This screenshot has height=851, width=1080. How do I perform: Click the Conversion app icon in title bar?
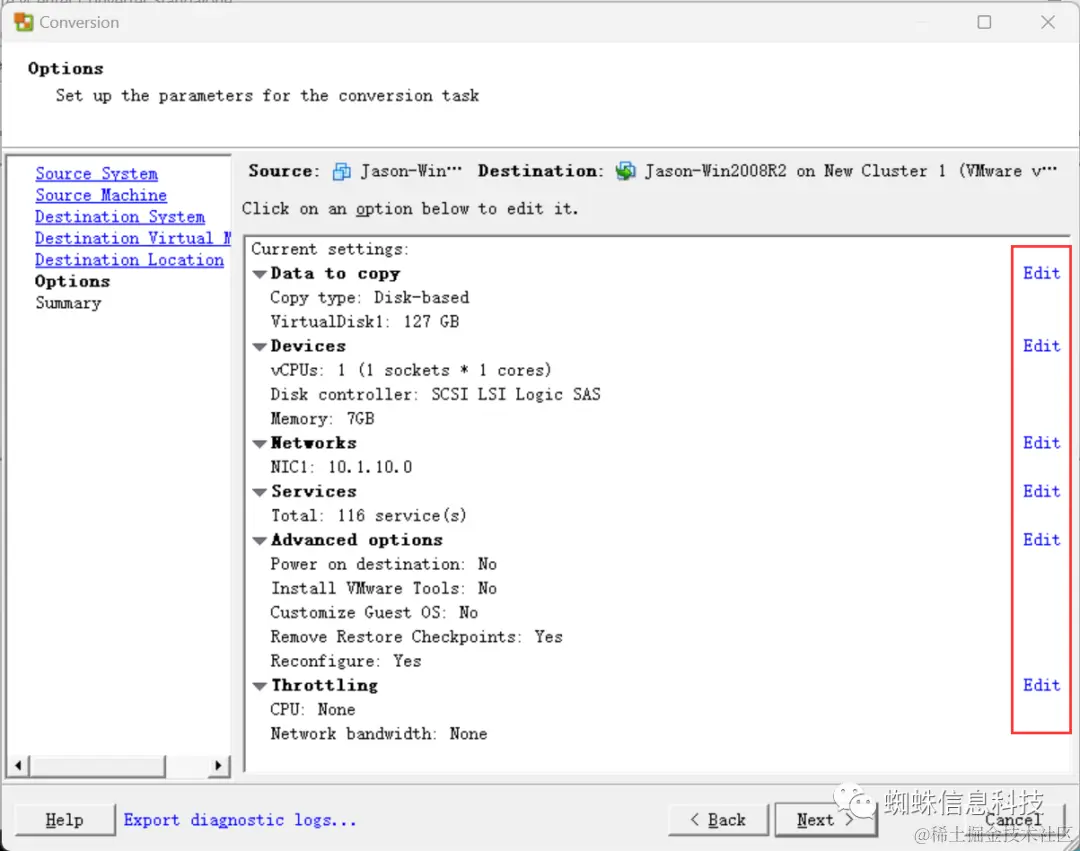coord(23,22)
